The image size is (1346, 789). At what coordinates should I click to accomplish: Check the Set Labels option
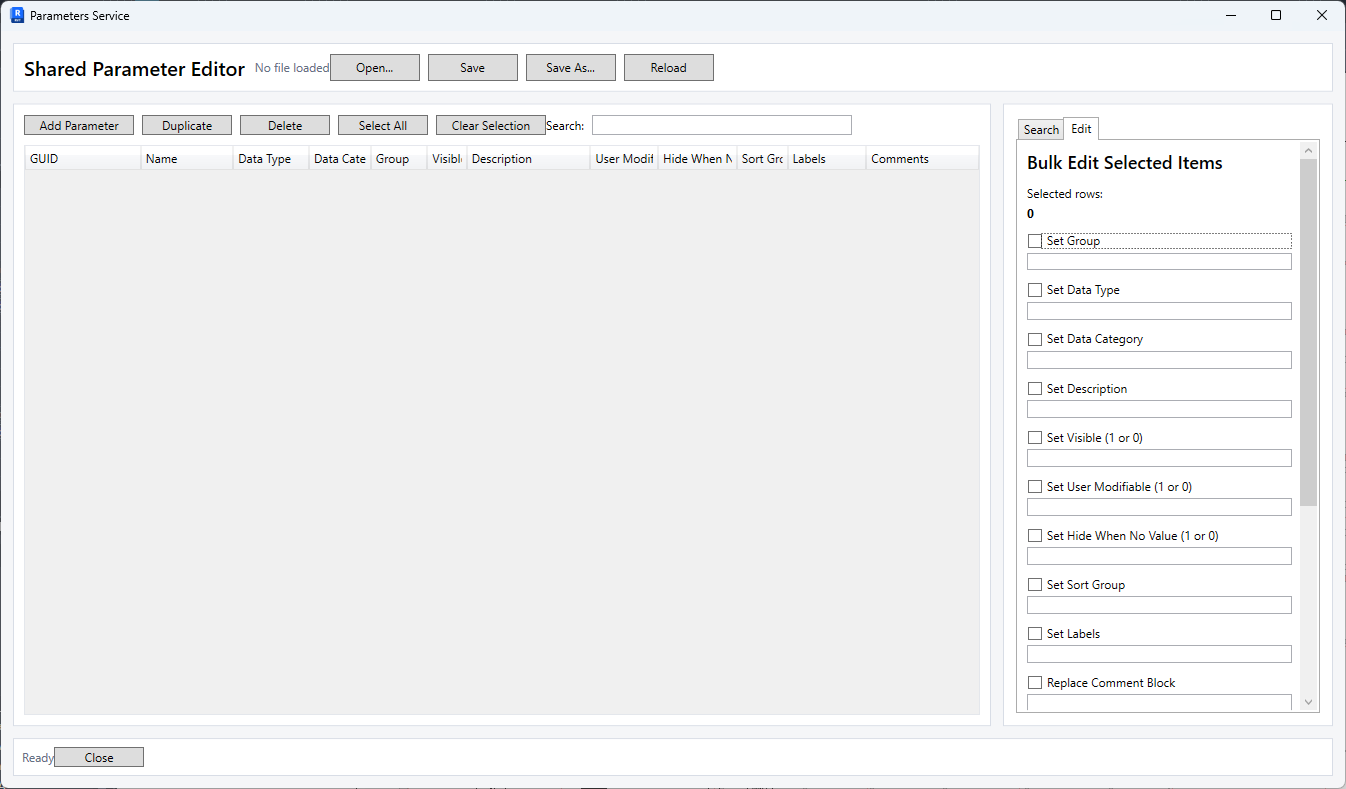tap(1035, 634)
